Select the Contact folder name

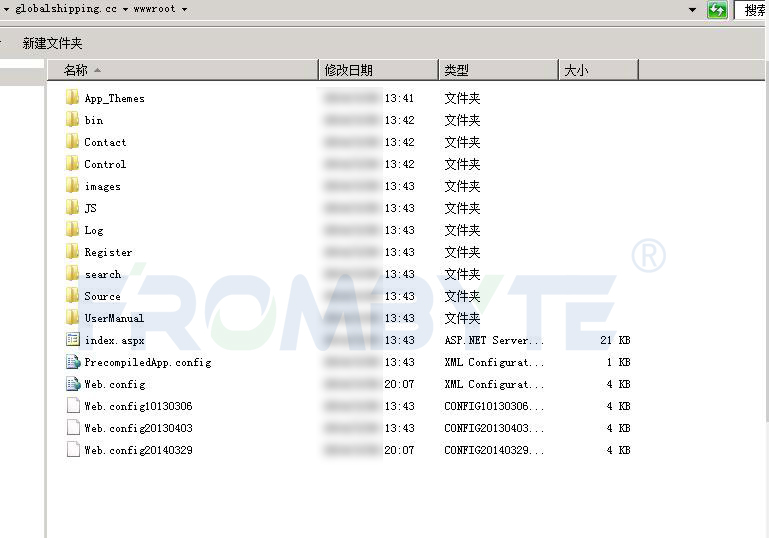(105, 142)
